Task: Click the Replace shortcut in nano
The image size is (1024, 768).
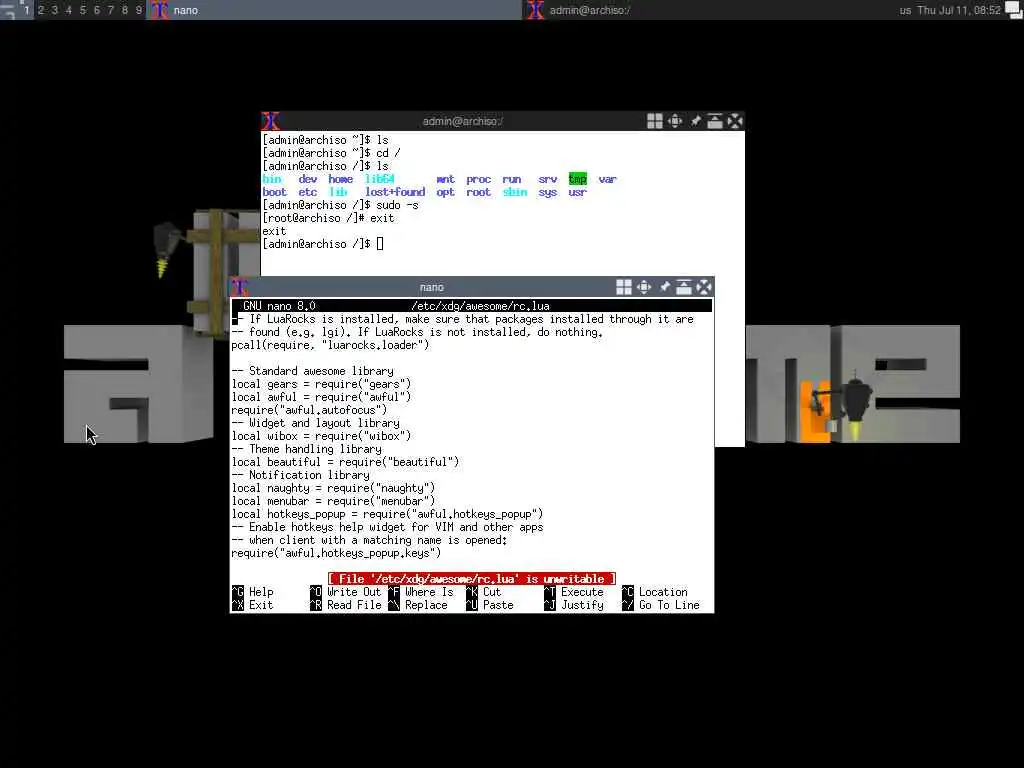Action: (x=419, y=605)
